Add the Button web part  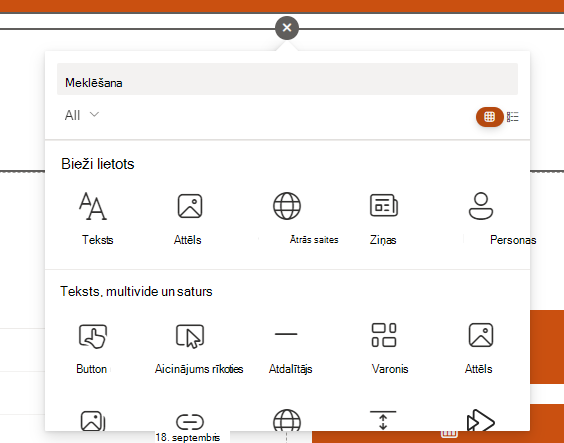click(93, 348)
